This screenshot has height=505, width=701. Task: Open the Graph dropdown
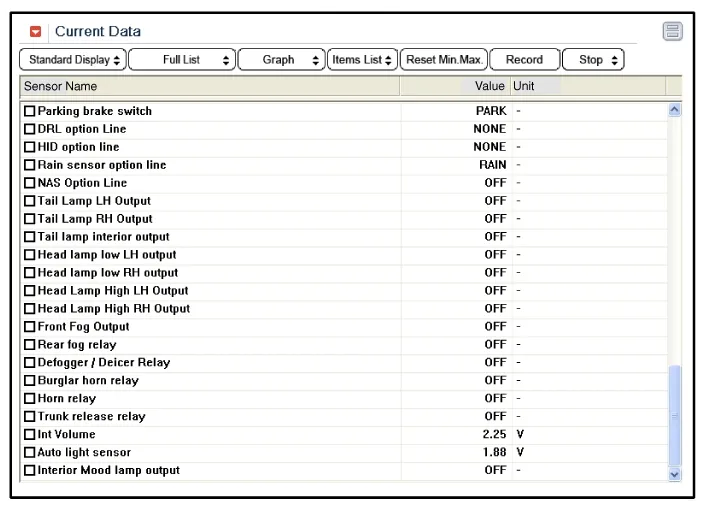(x=282, y=60)
